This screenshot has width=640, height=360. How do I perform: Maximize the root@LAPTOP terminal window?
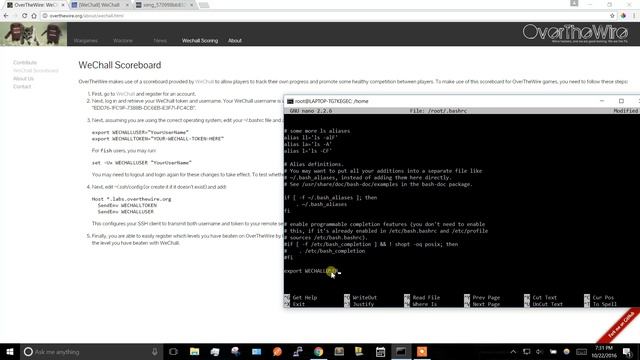tap(621, 101)
